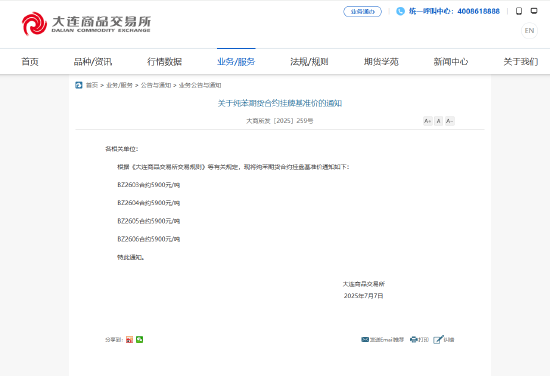Screen dimensions: 550x376
Task: Click the BZ2606合约5900元/吨 line
Action: pyautogui.click(x=149, y=239)
